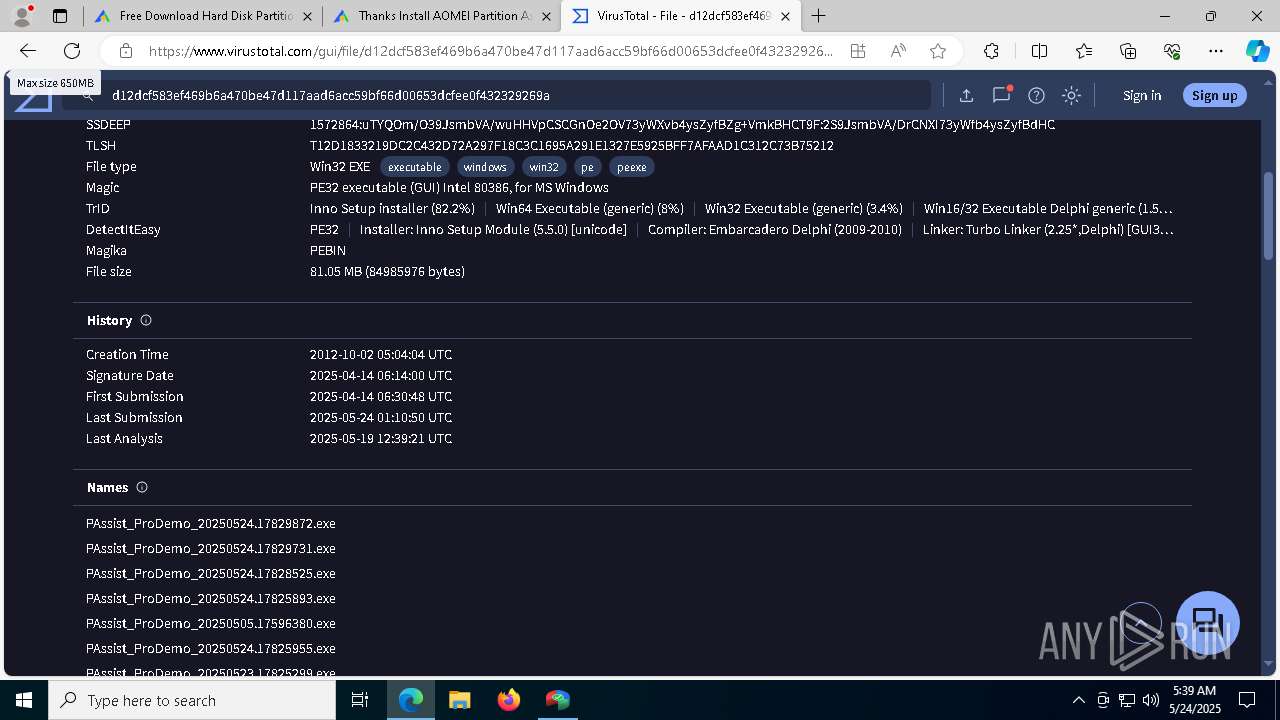Open Microsoft Edge from taskbar
Viewport: 1280px width, 720px height.
tap(411, 700)
